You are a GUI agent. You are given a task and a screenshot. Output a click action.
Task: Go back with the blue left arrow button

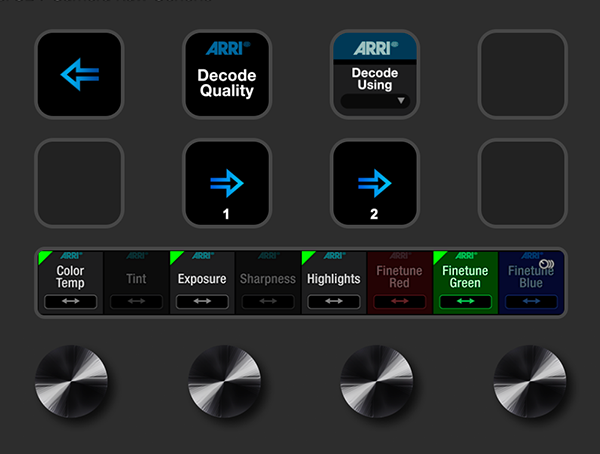pos(79,74)
